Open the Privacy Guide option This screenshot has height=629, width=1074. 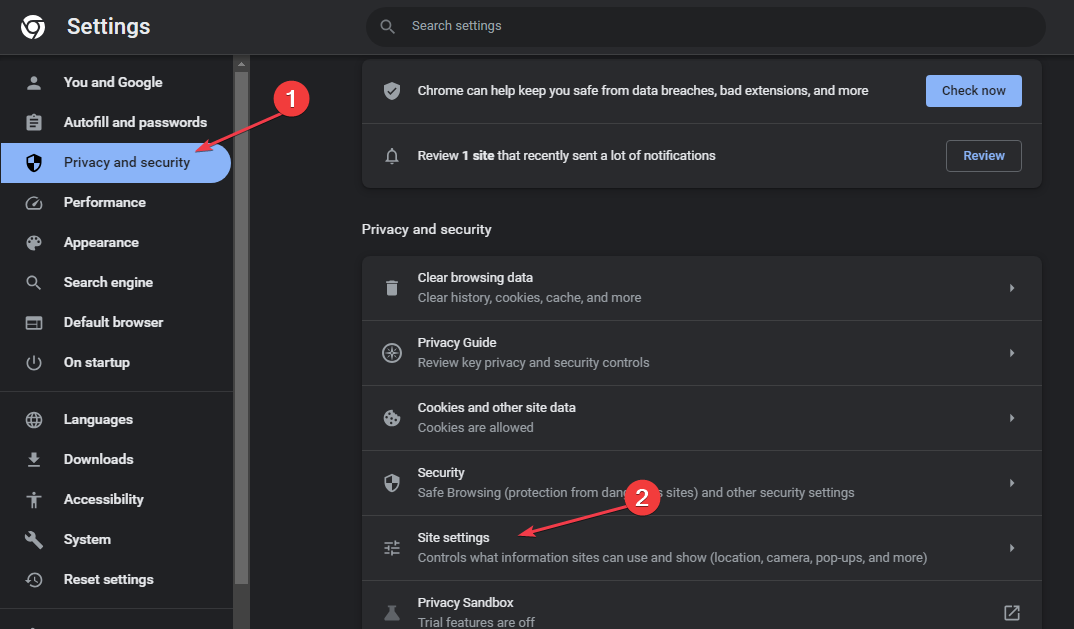coord(701,353)
